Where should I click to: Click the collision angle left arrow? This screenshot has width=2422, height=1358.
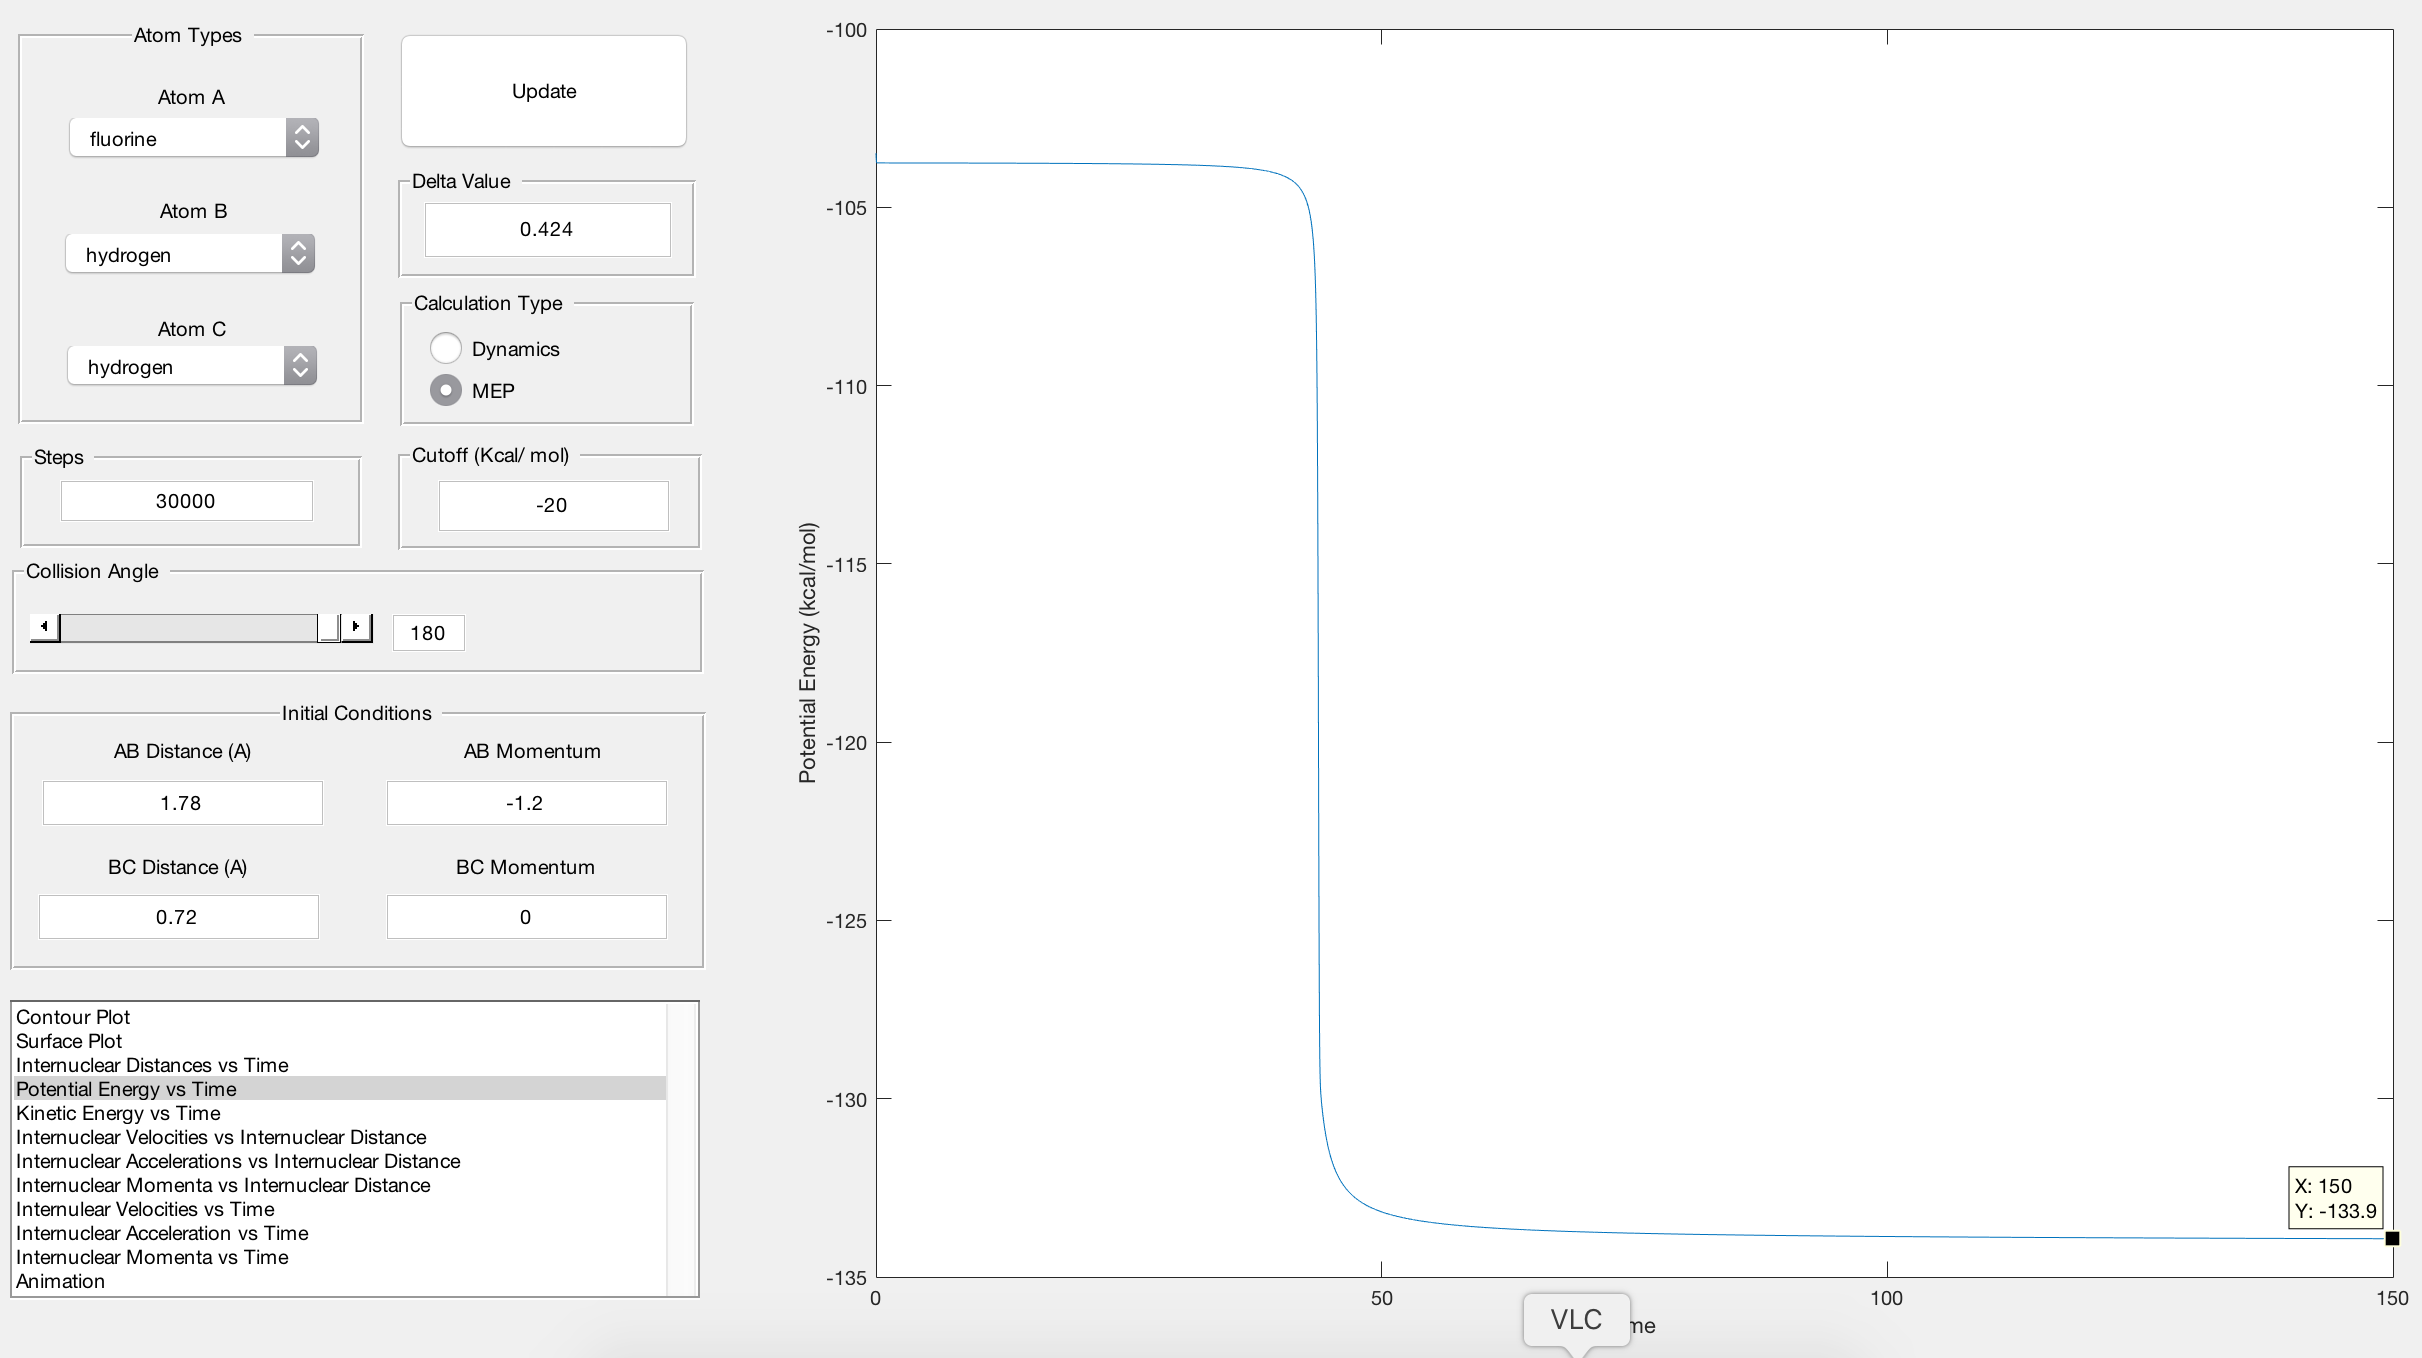coord(44,627)
